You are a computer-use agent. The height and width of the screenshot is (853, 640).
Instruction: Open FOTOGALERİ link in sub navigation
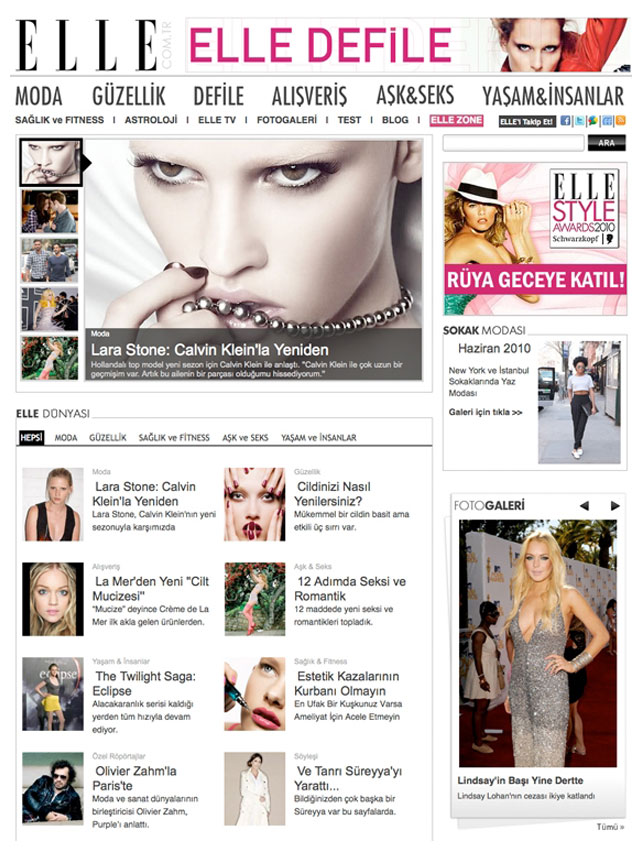287,120
